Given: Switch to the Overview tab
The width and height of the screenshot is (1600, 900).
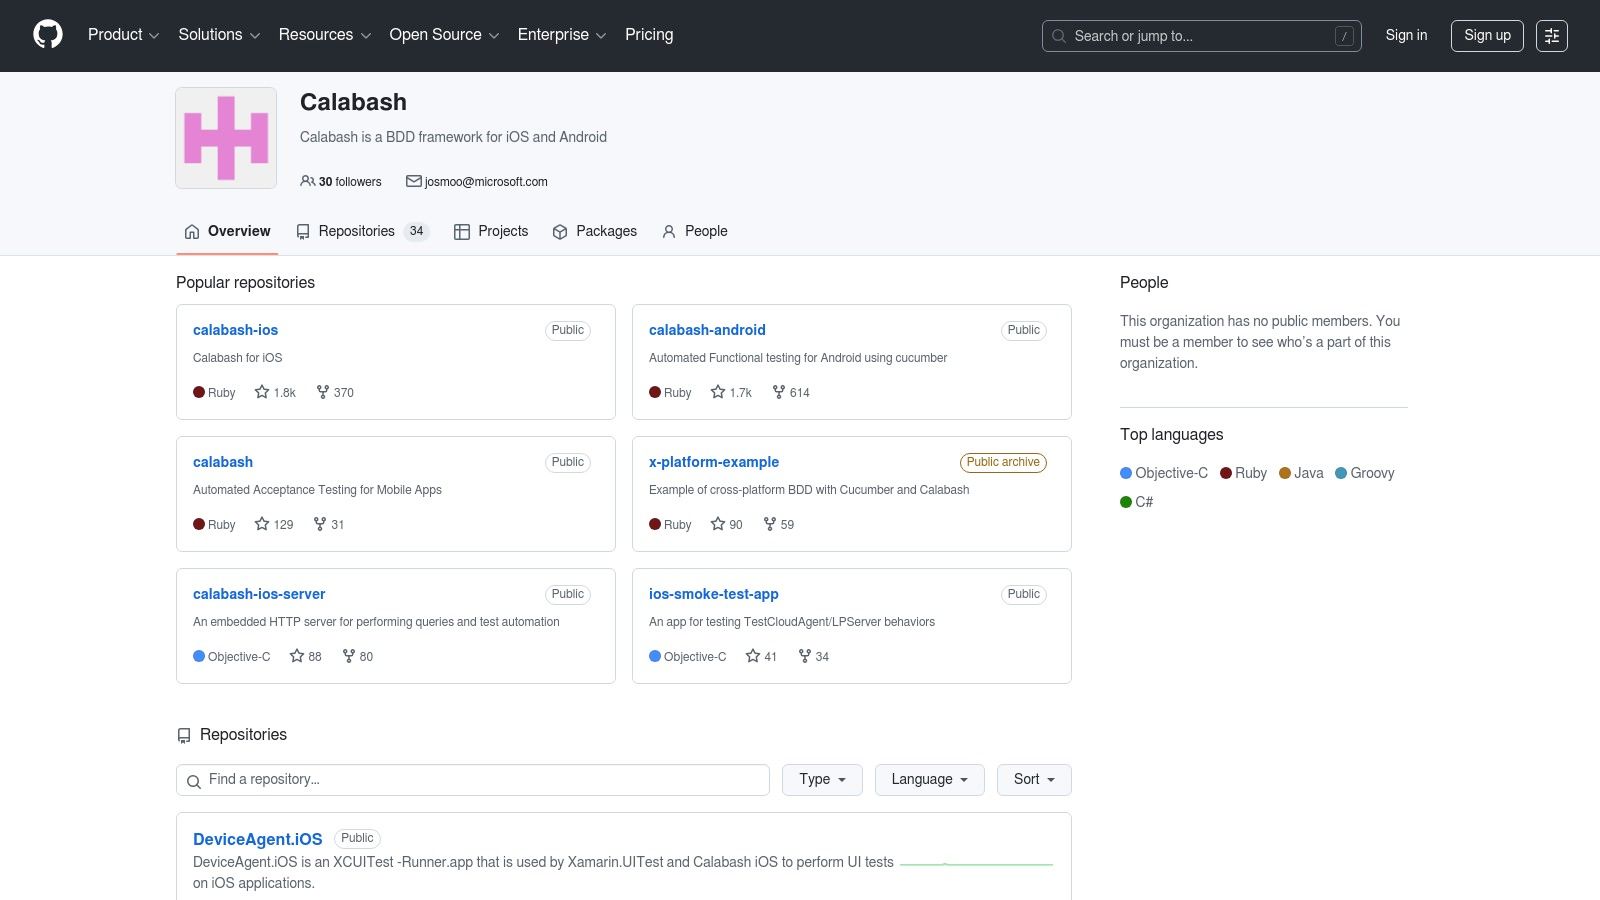Looking at the screenshot, I should click(x=227, y=231).
